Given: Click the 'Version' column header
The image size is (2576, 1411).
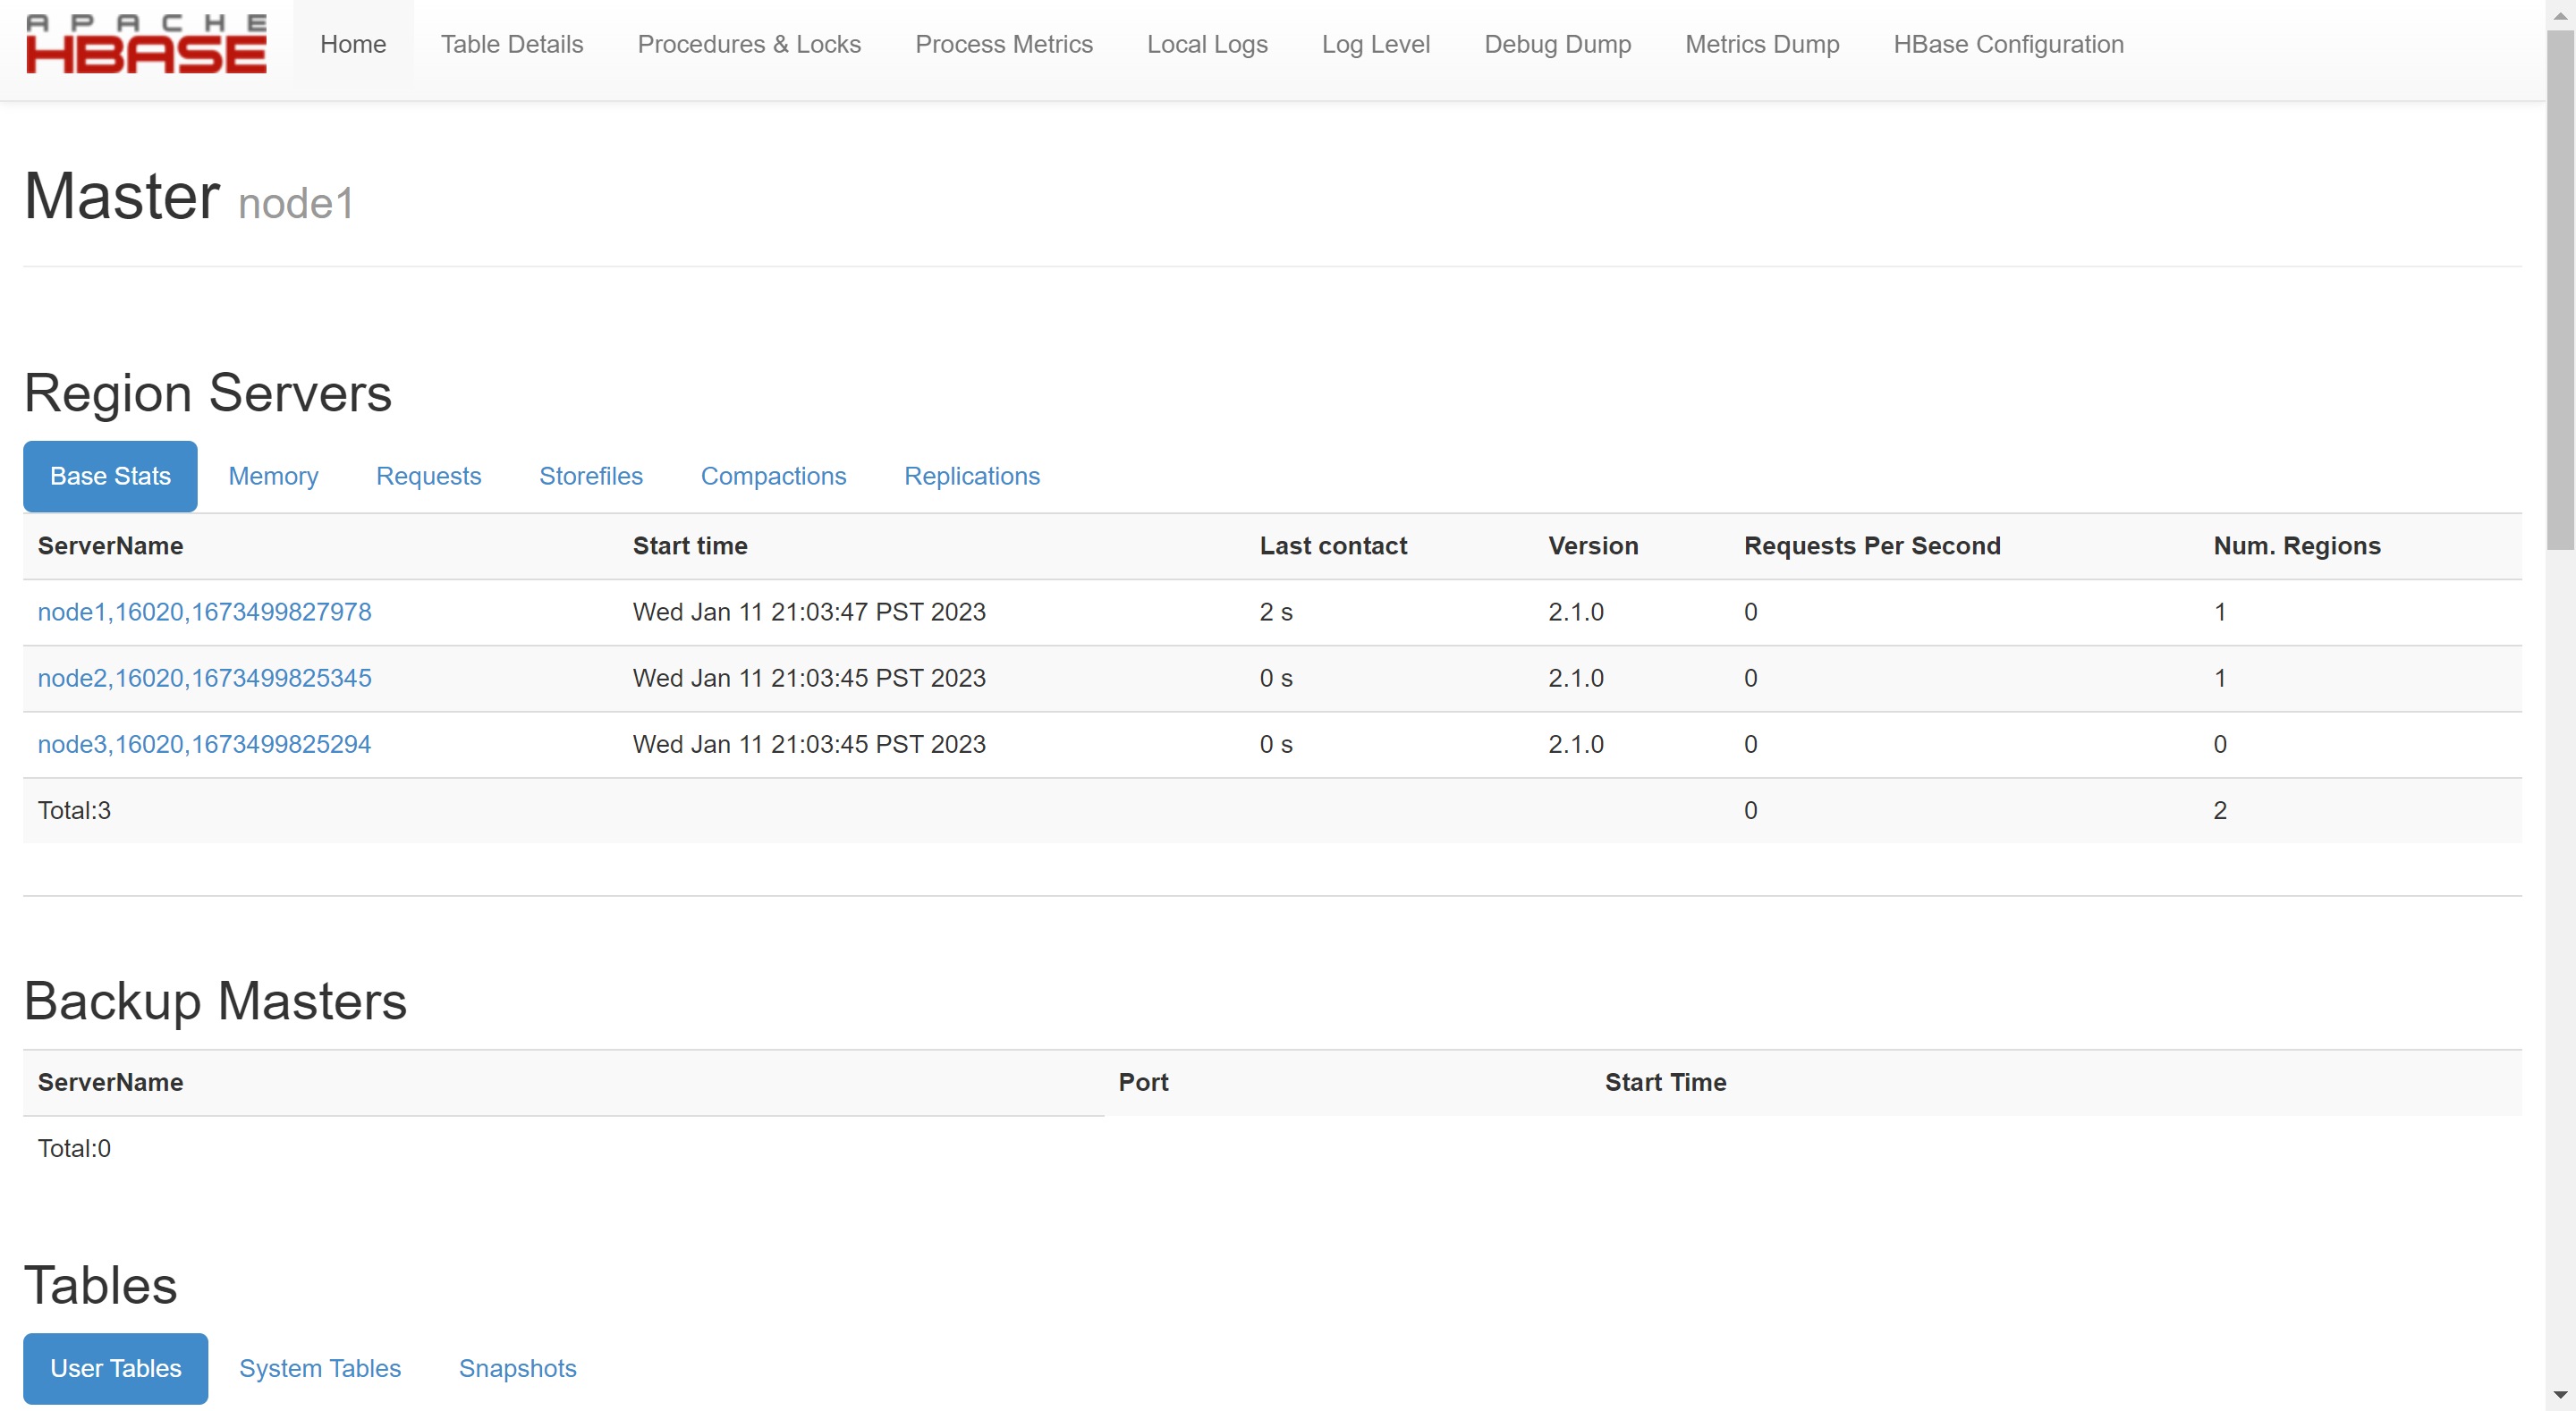Looking at the screenshot, I should coord(1593,546).
